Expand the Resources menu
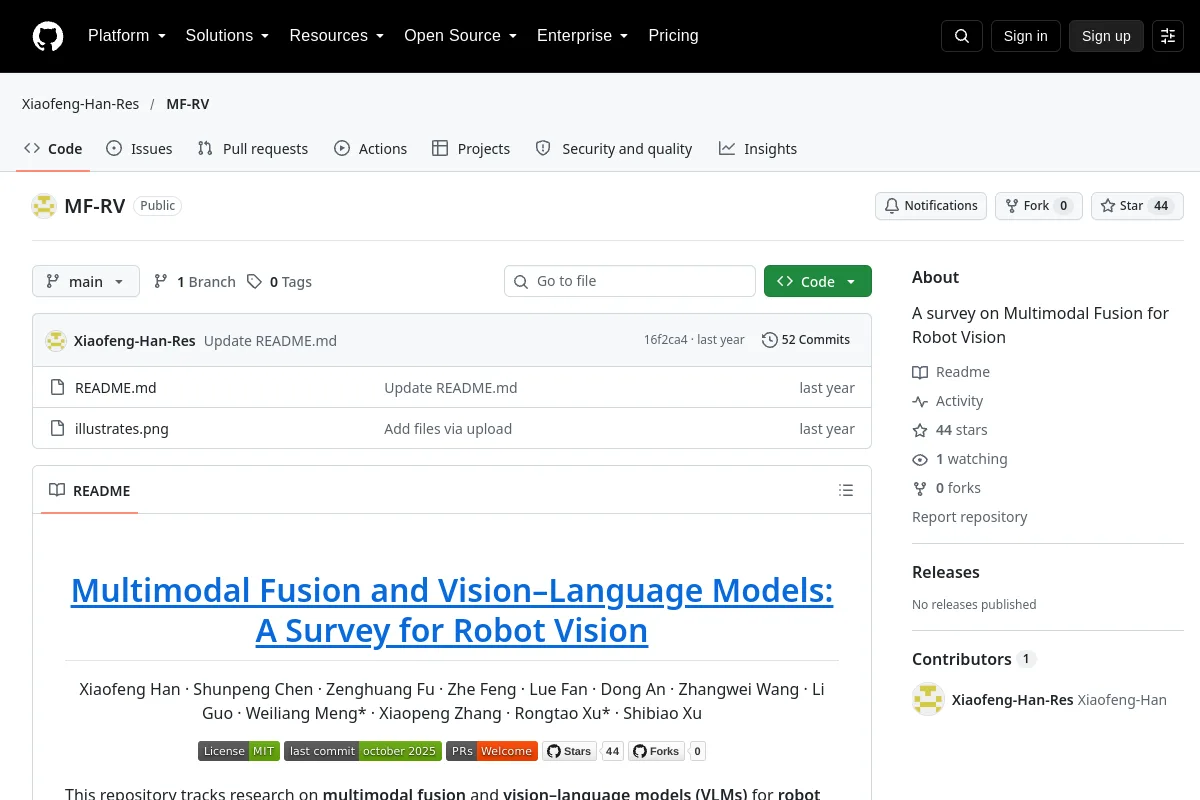The width and height of the screenshot is (1200, 800). tap(337, 36)
